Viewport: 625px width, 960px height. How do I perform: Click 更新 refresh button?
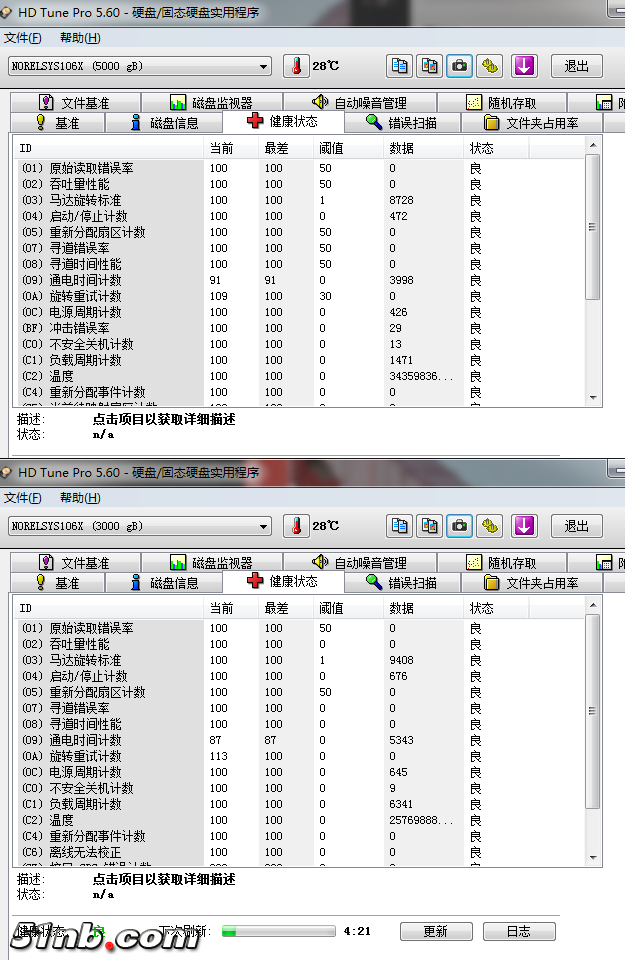pos(436,931)
